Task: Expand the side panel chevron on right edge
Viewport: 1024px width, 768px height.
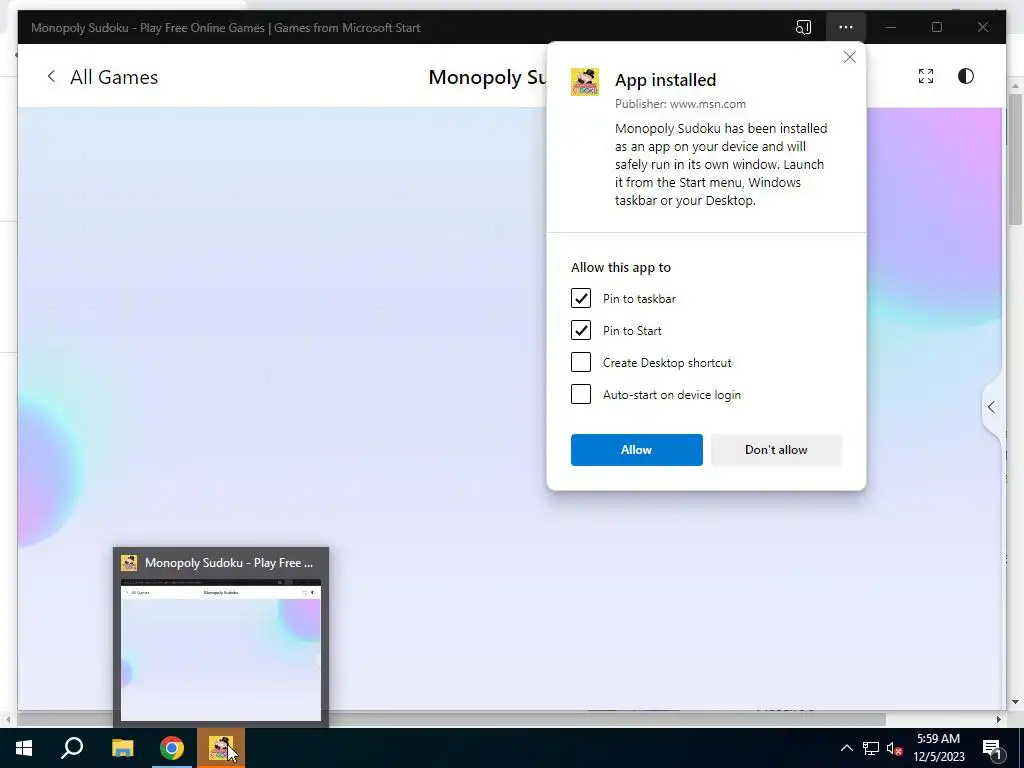Action: click(x=991, y=408)
